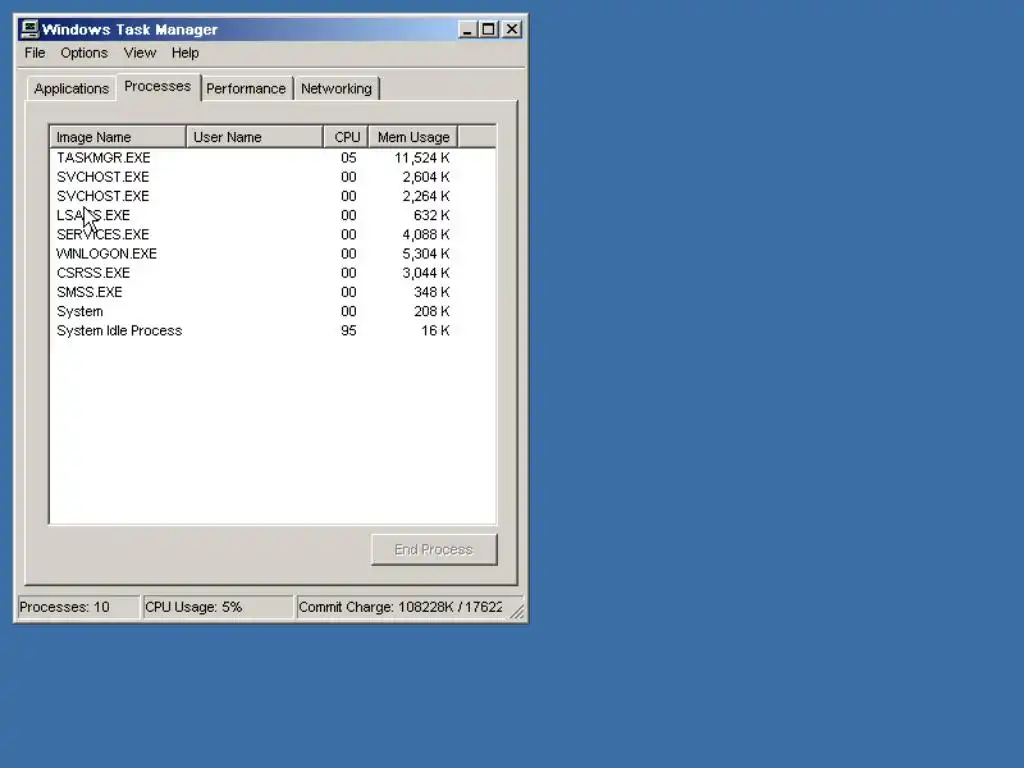Viewport: 1024px width, 768px height.
Task: Select the Processes tab
Action: coord(157,86)
